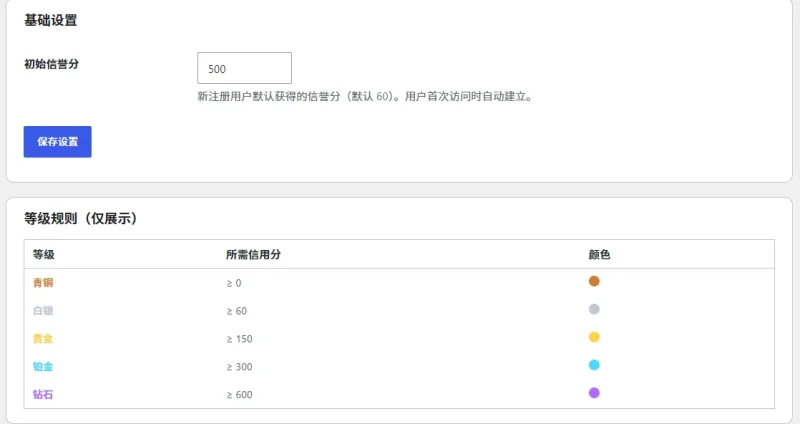Viewport: 800px width, 424px height.
Task: Click the purple color dot for 钻石
Action: pyautogui.click(x=594, y=393)
